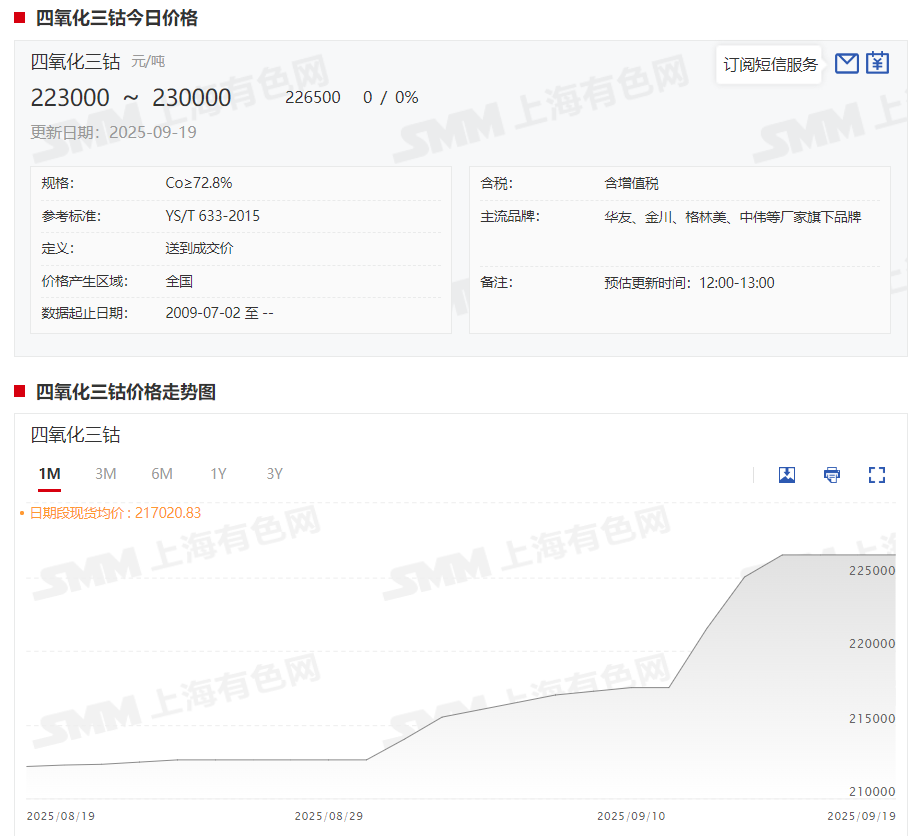The height and width of the screenshot is (836, 913).
Task: Click the 2025/09/10 date axis label
Action: [x=631, y=816]
